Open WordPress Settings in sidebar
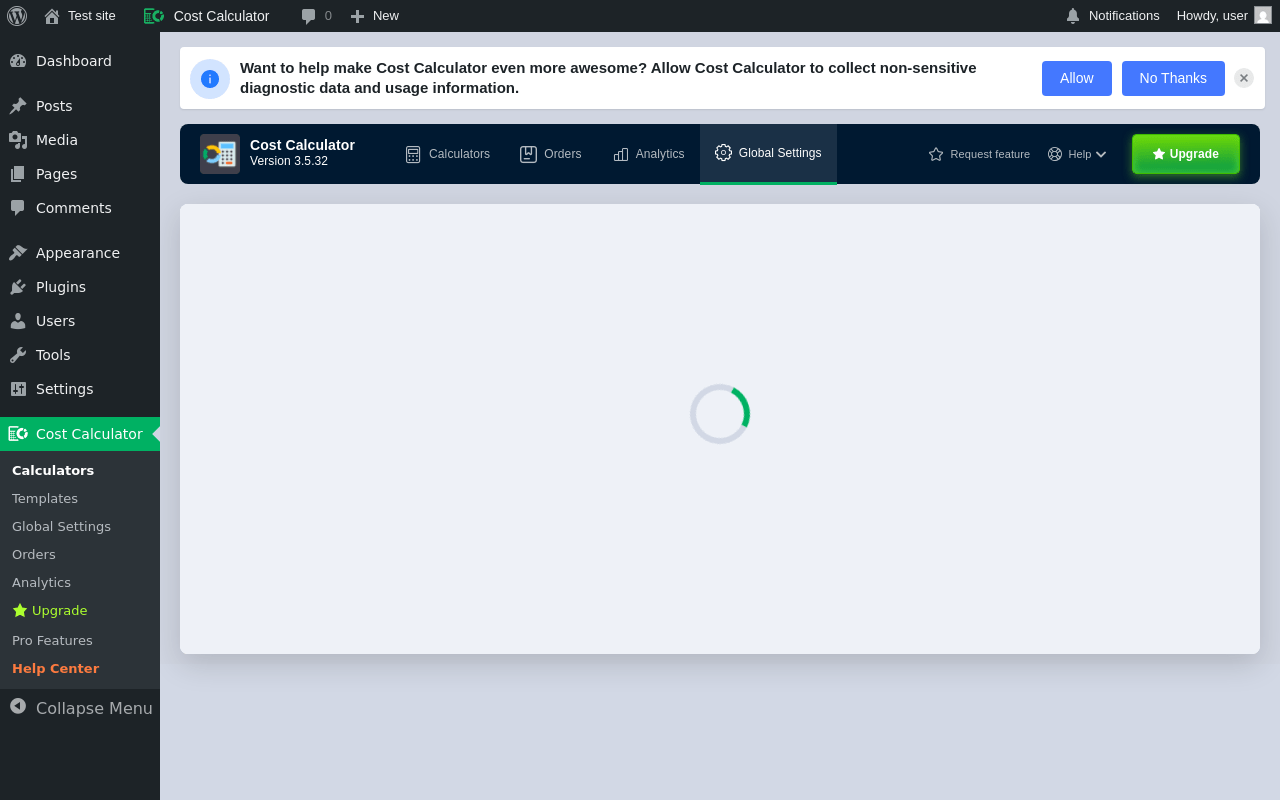1280x800 pixels. [x=80, y=389]
